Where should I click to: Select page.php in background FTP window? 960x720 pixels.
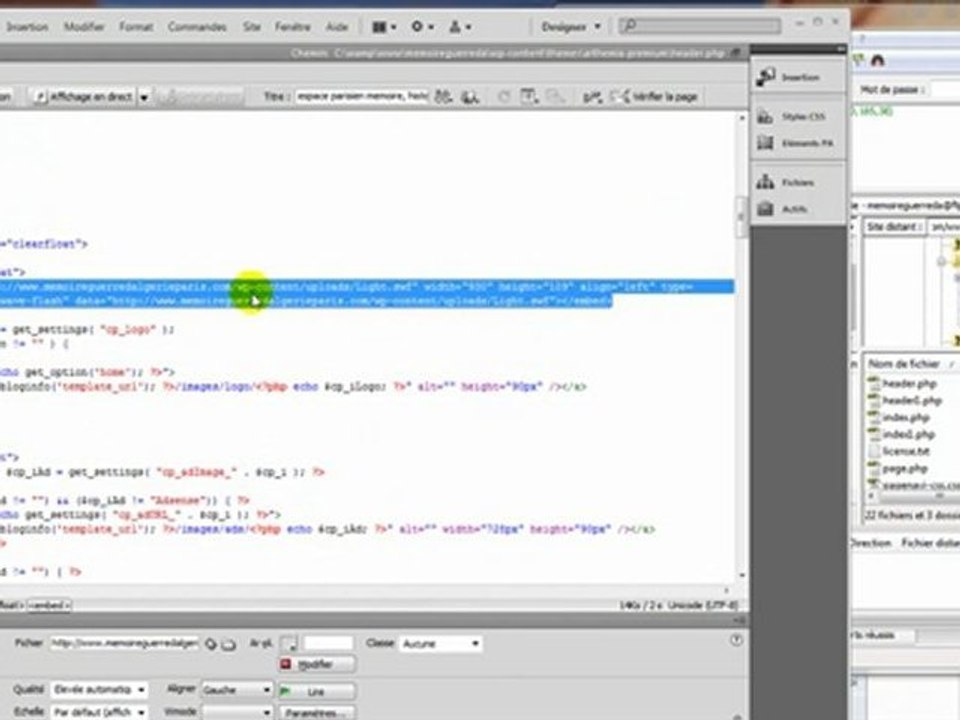pos(898,468)
